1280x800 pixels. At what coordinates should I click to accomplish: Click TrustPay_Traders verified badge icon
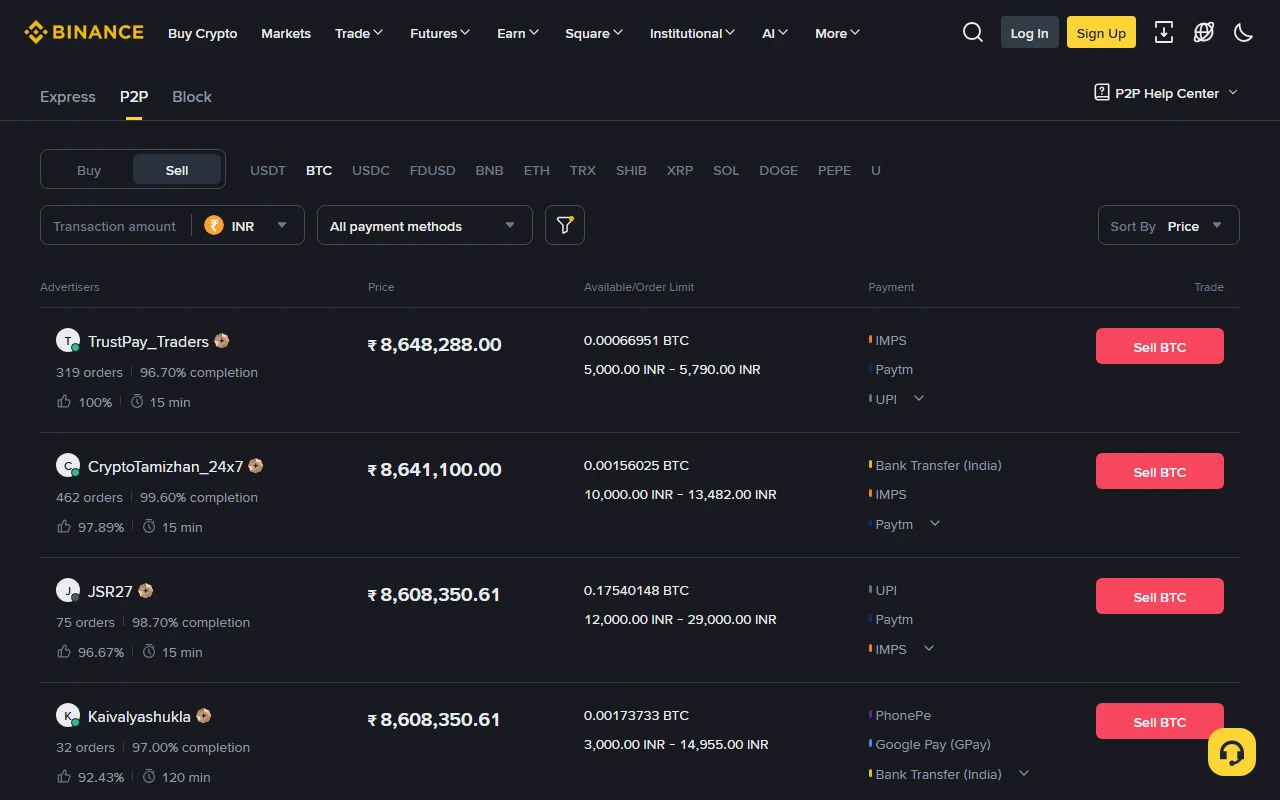[x=222, y=341]
